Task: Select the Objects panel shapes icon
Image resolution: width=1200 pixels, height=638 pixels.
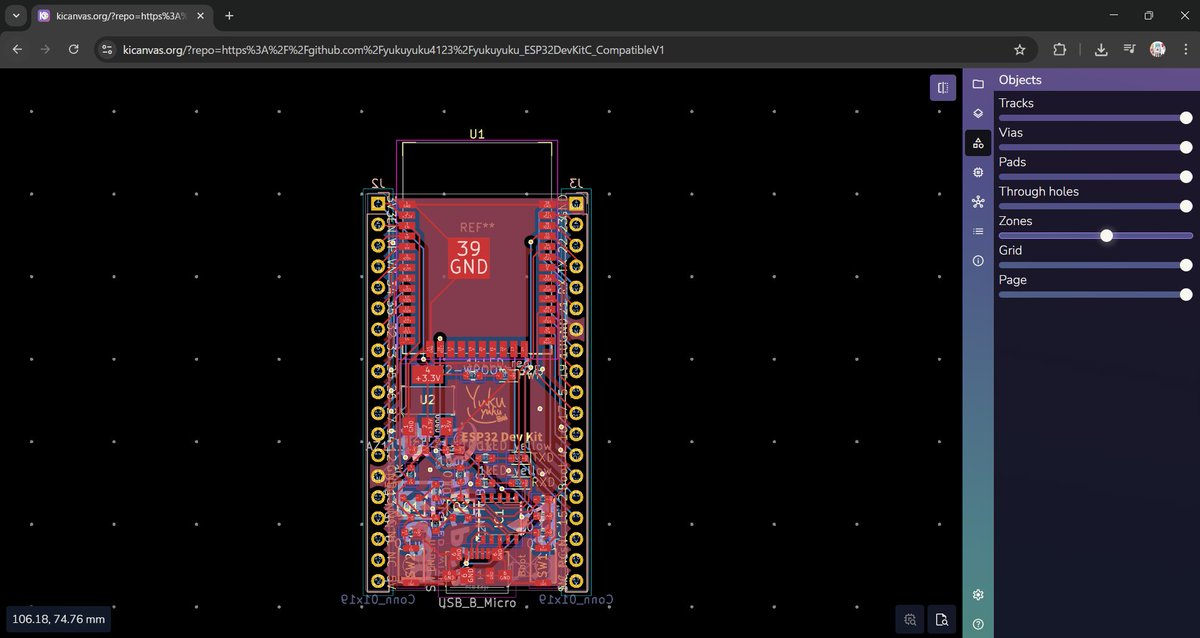Action: click(978, 143)
